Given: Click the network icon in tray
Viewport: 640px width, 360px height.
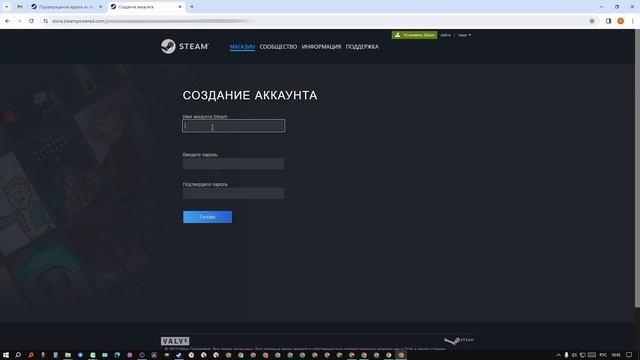Looking at the screenshot, I should coord(582,355).
